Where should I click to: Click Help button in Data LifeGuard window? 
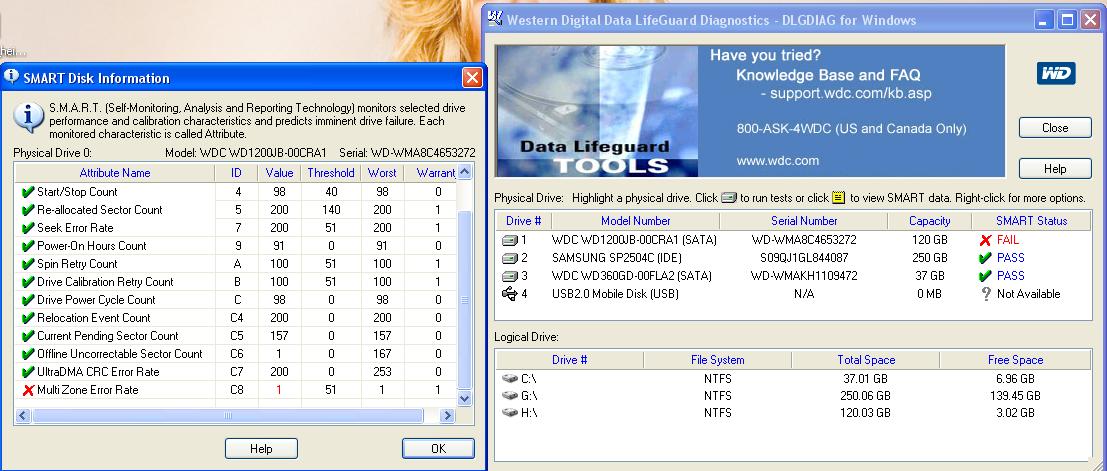1055,169
